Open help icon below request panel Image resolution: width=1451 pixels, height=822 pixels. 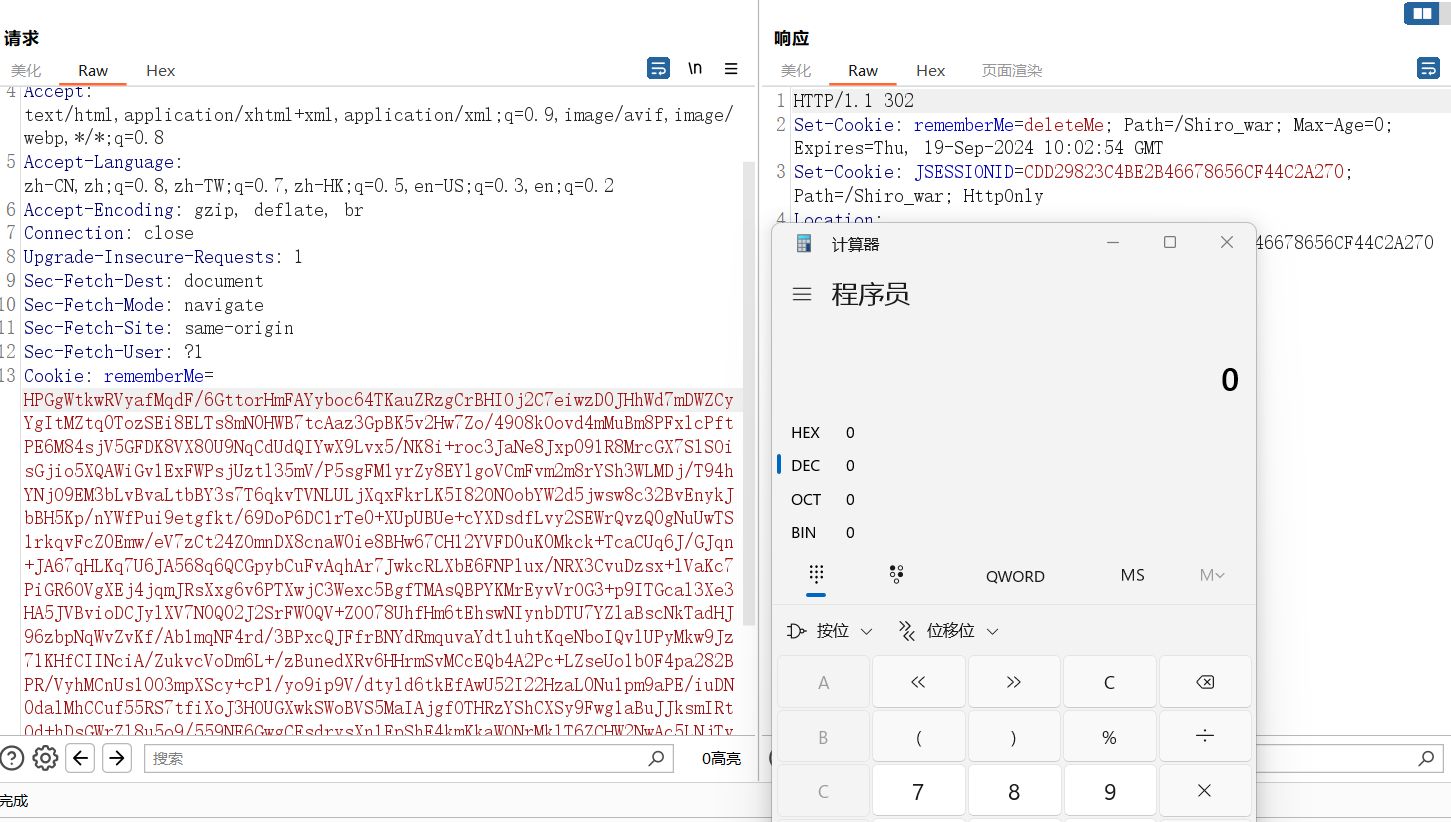[11, 758]
